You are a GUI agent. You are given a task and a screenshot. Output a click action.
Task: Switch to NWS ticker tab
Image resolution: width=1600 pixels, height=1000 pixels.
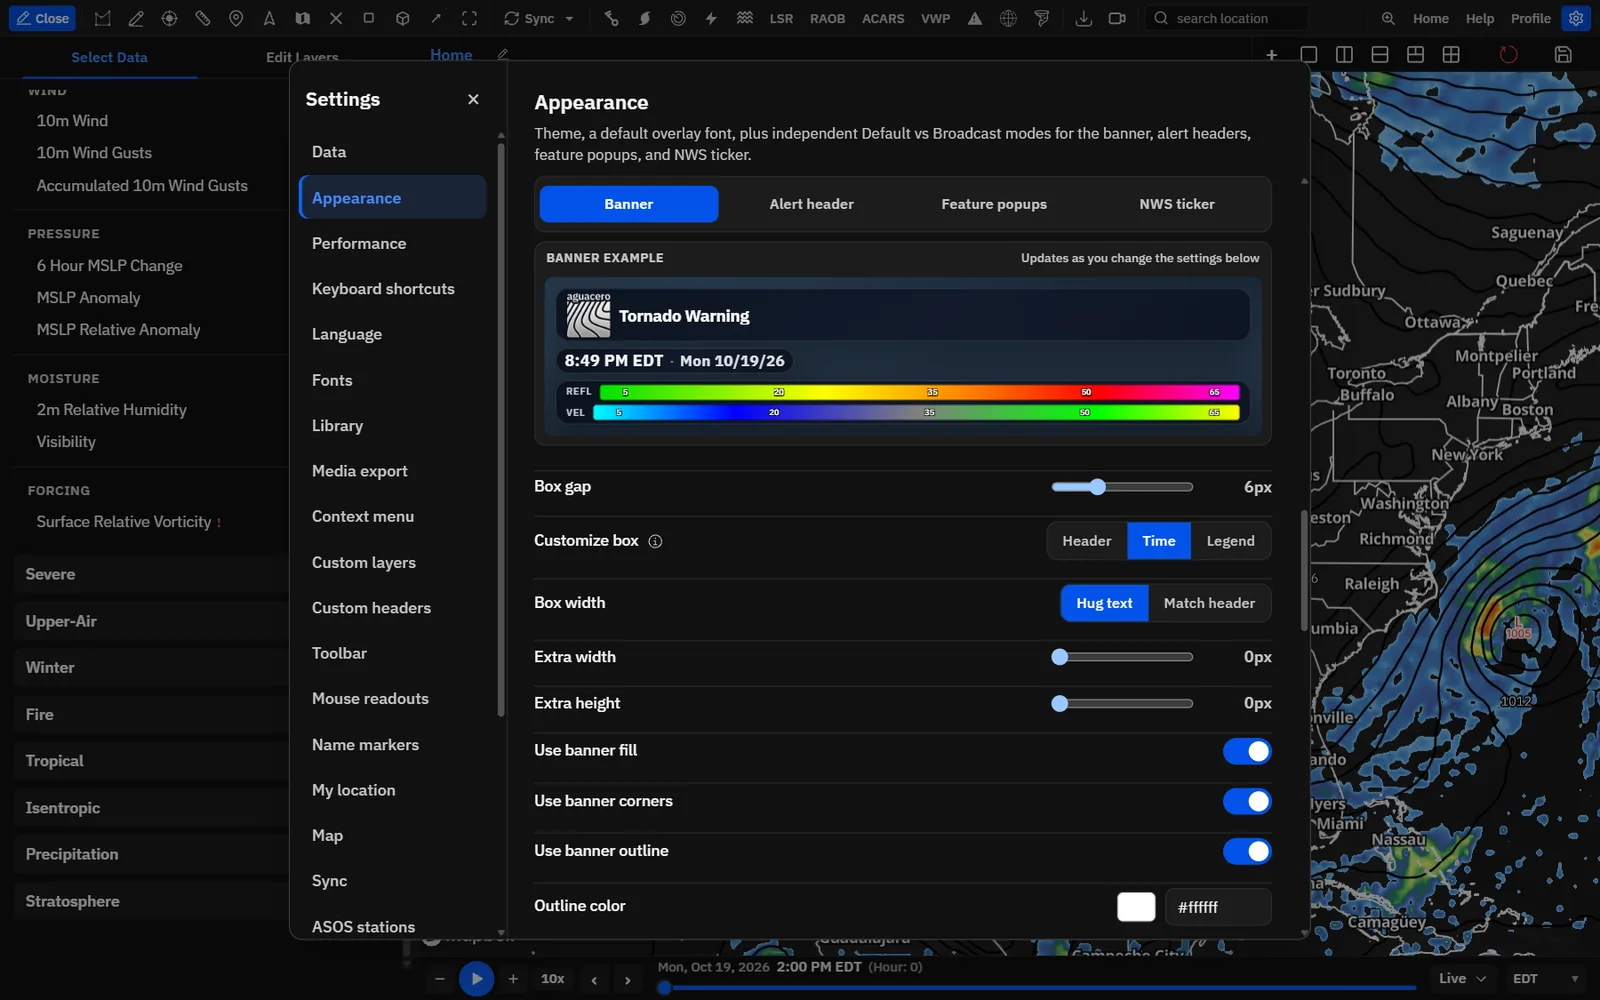[1177, 204]
